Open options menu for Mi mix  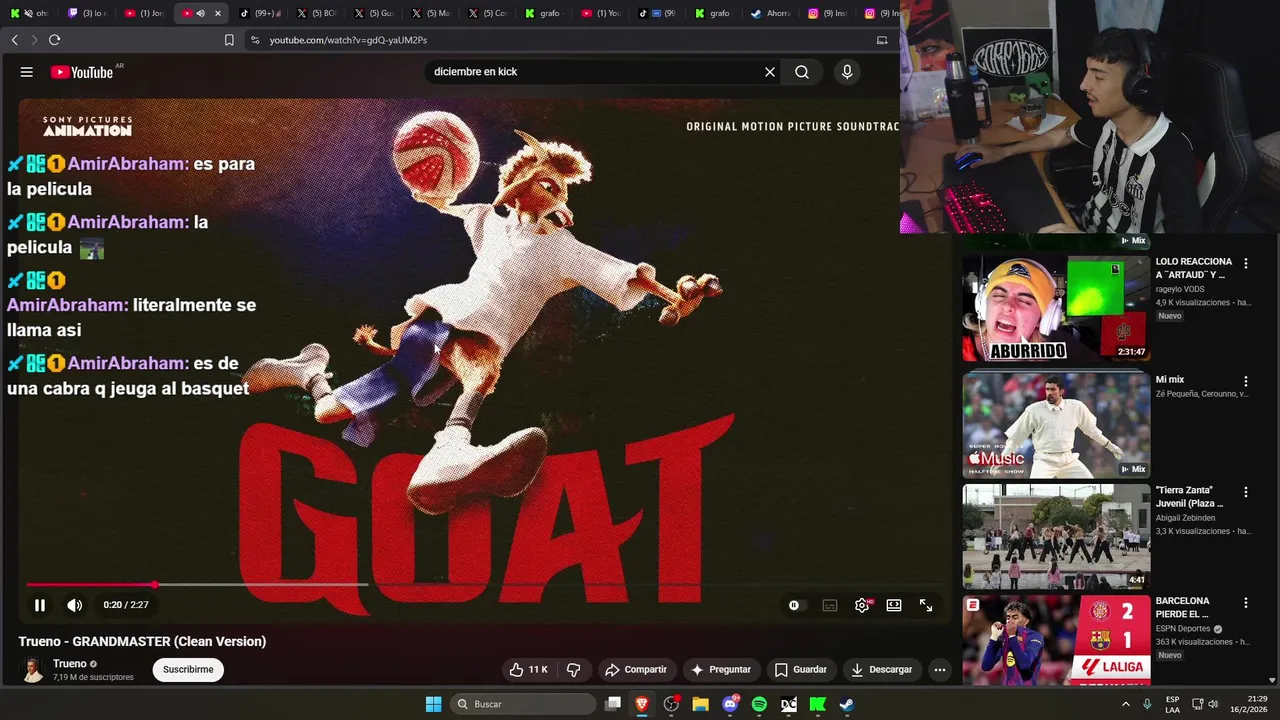click(x=1246, y=381)
